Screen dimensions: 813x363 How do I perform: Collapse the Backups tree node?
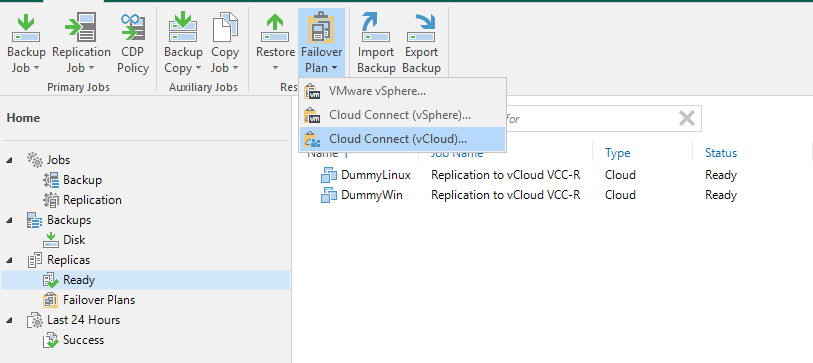pos(10,220)
